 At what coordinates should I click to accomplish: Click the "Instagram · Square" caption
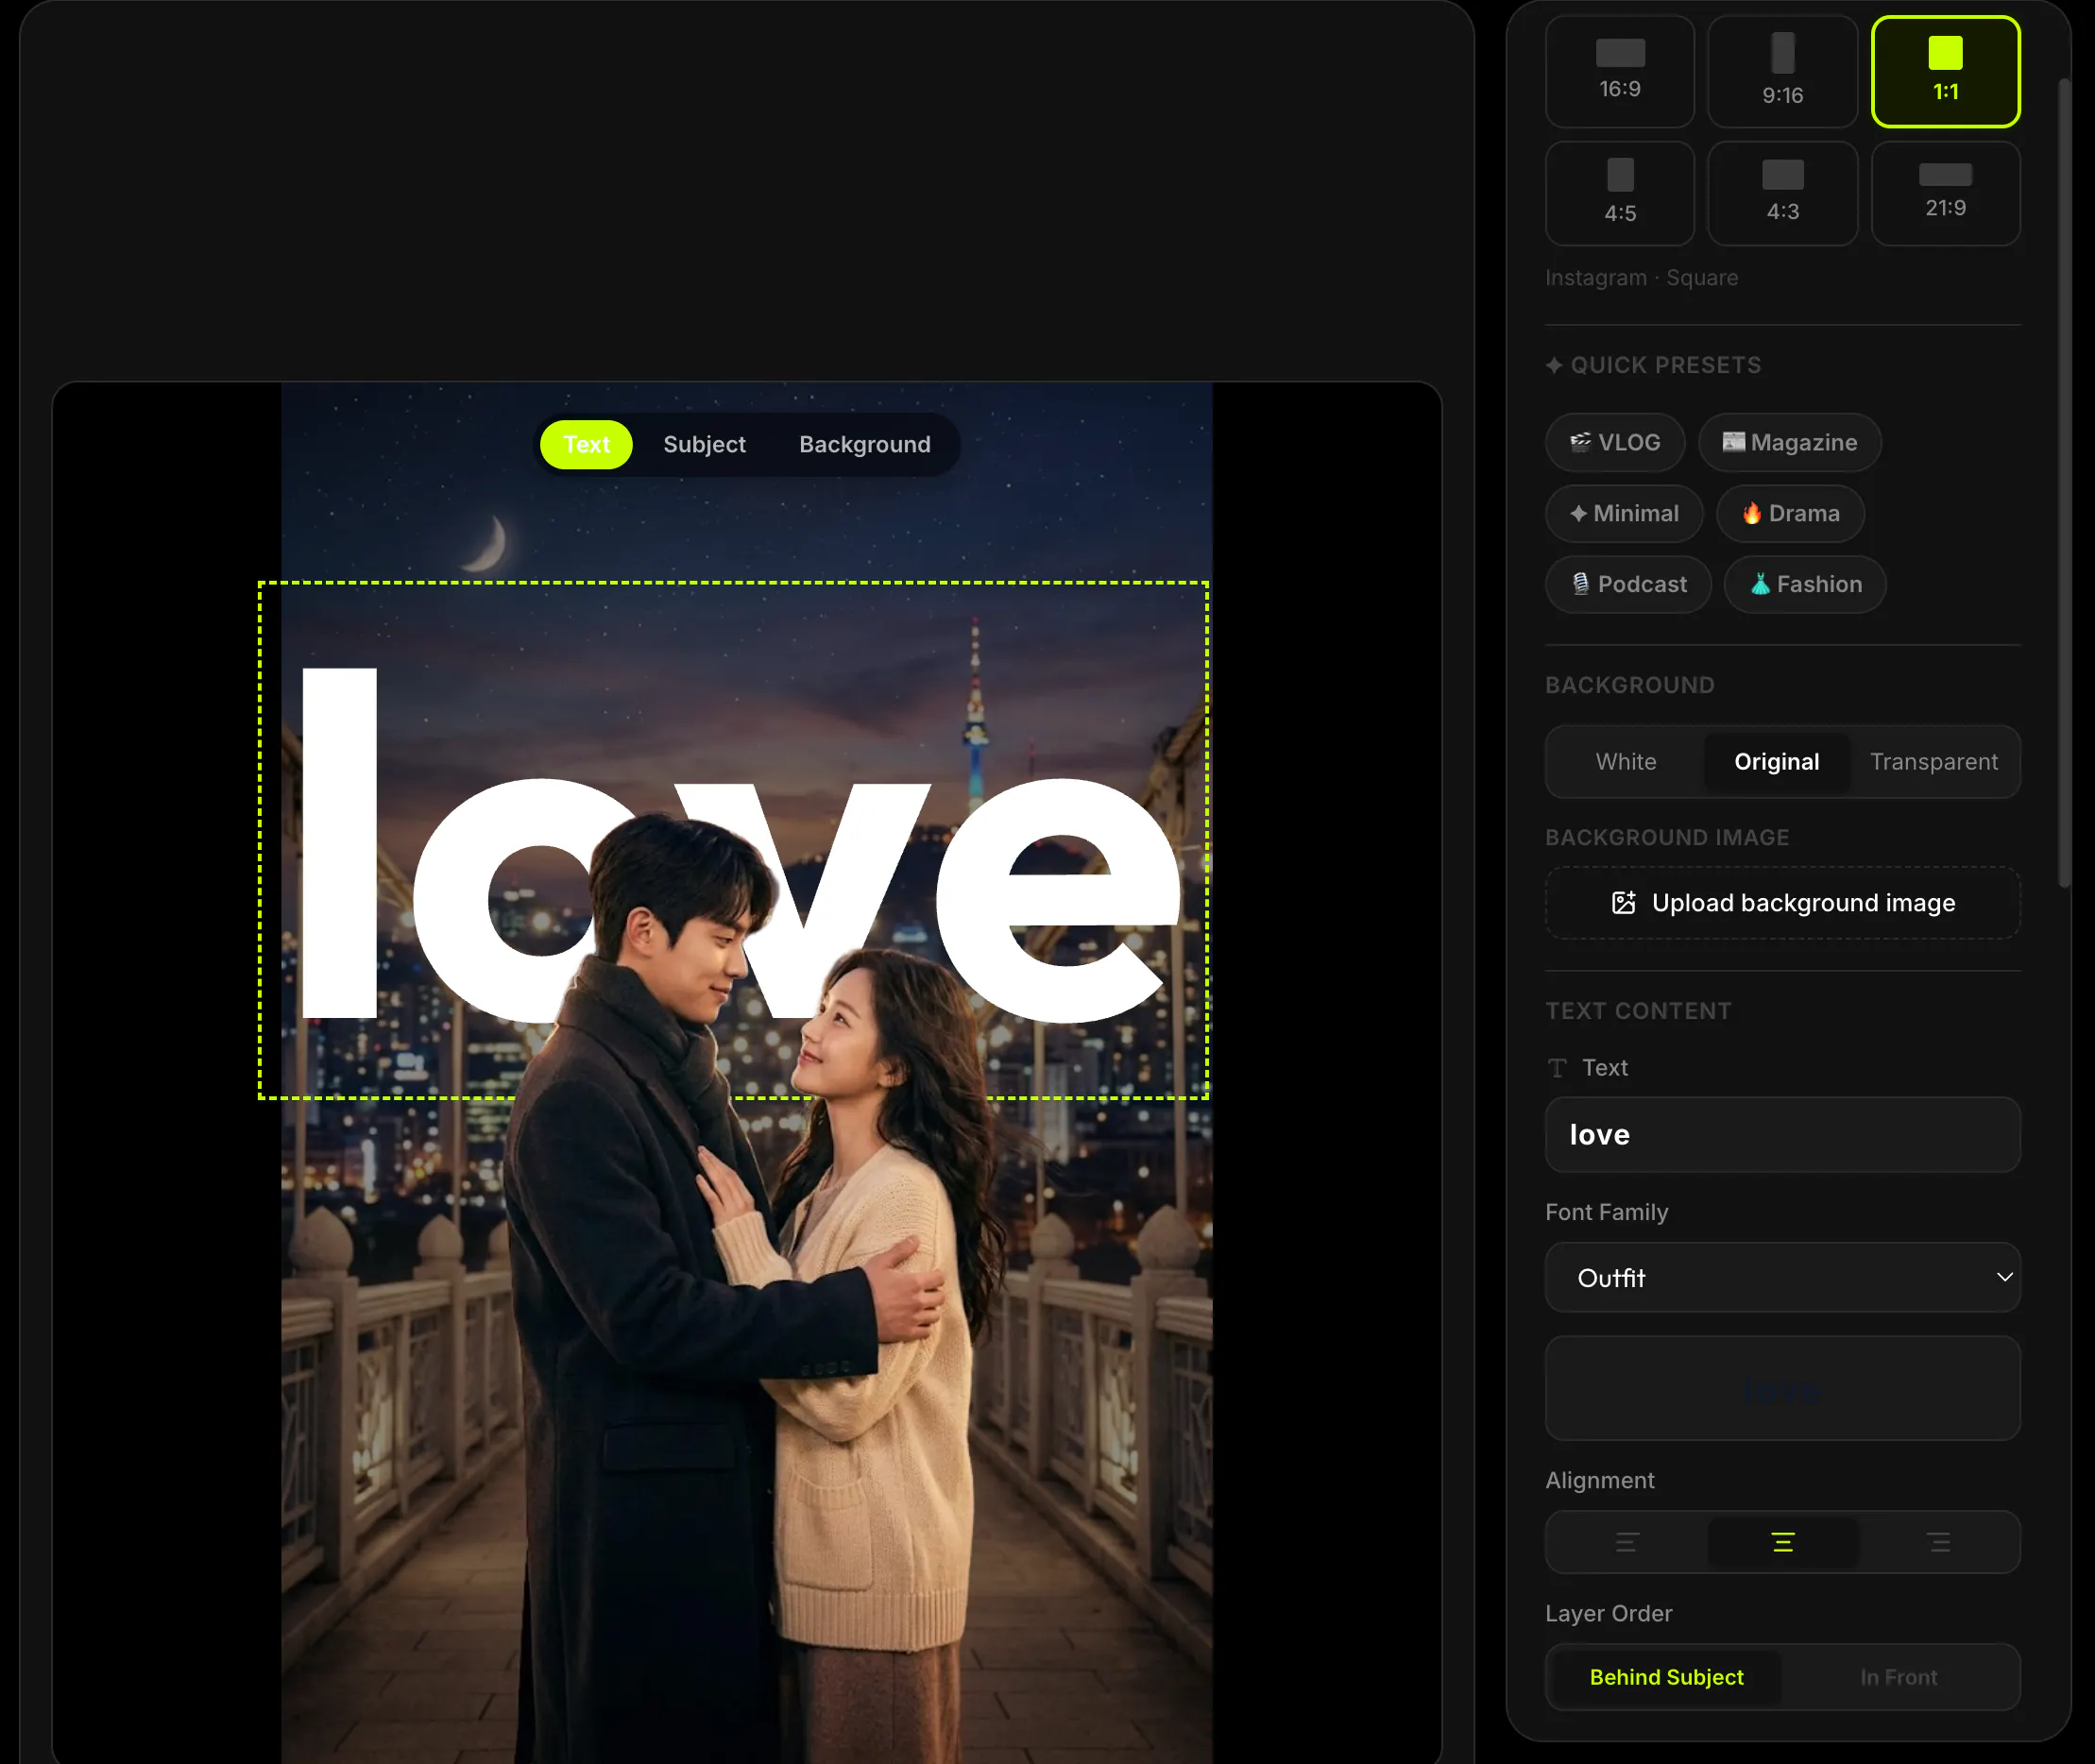1641,277
